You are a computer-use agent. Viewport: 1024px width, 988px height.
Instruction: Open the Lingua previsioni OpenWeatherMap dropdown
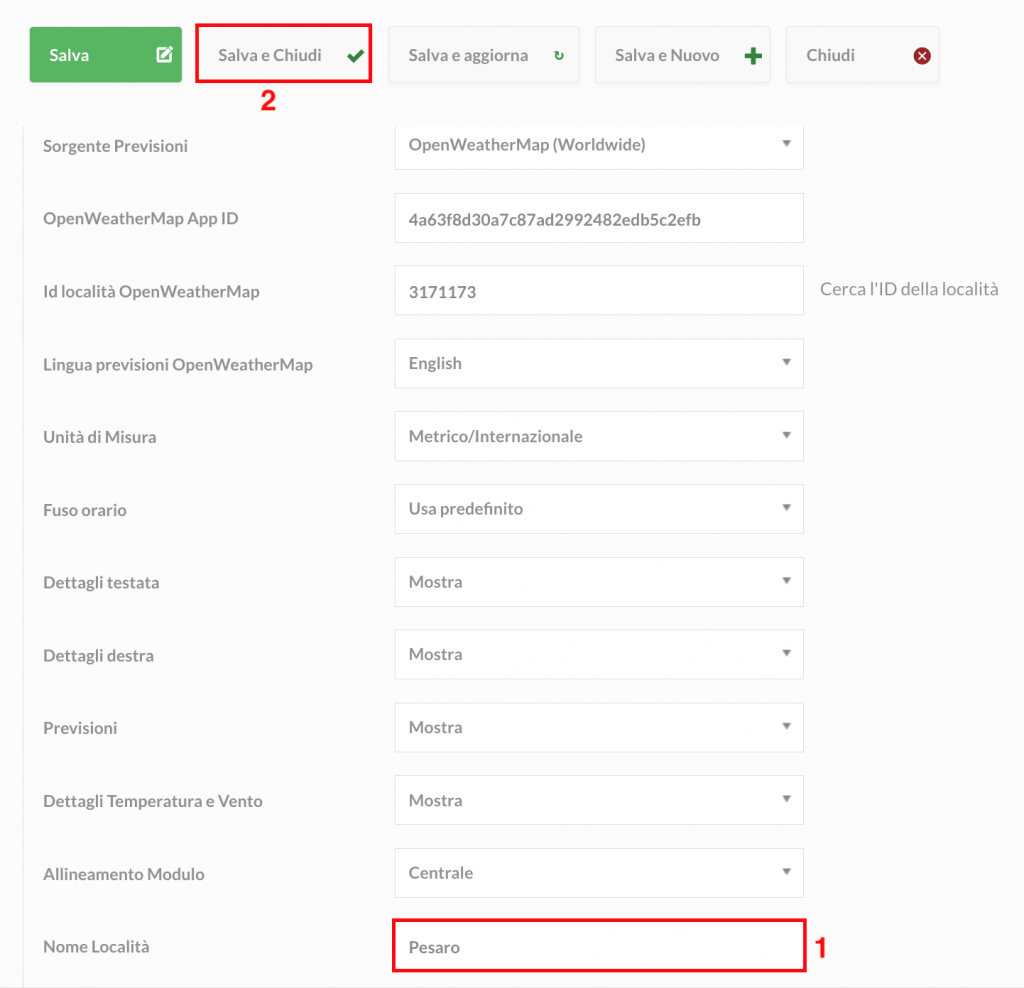[599, 364]
